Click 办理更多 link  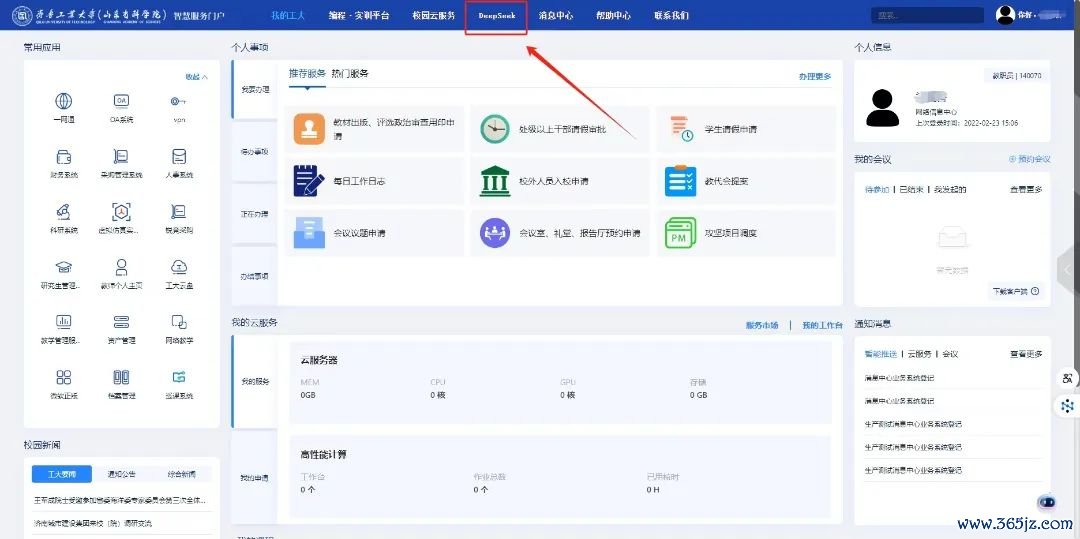tap(815, 76)
